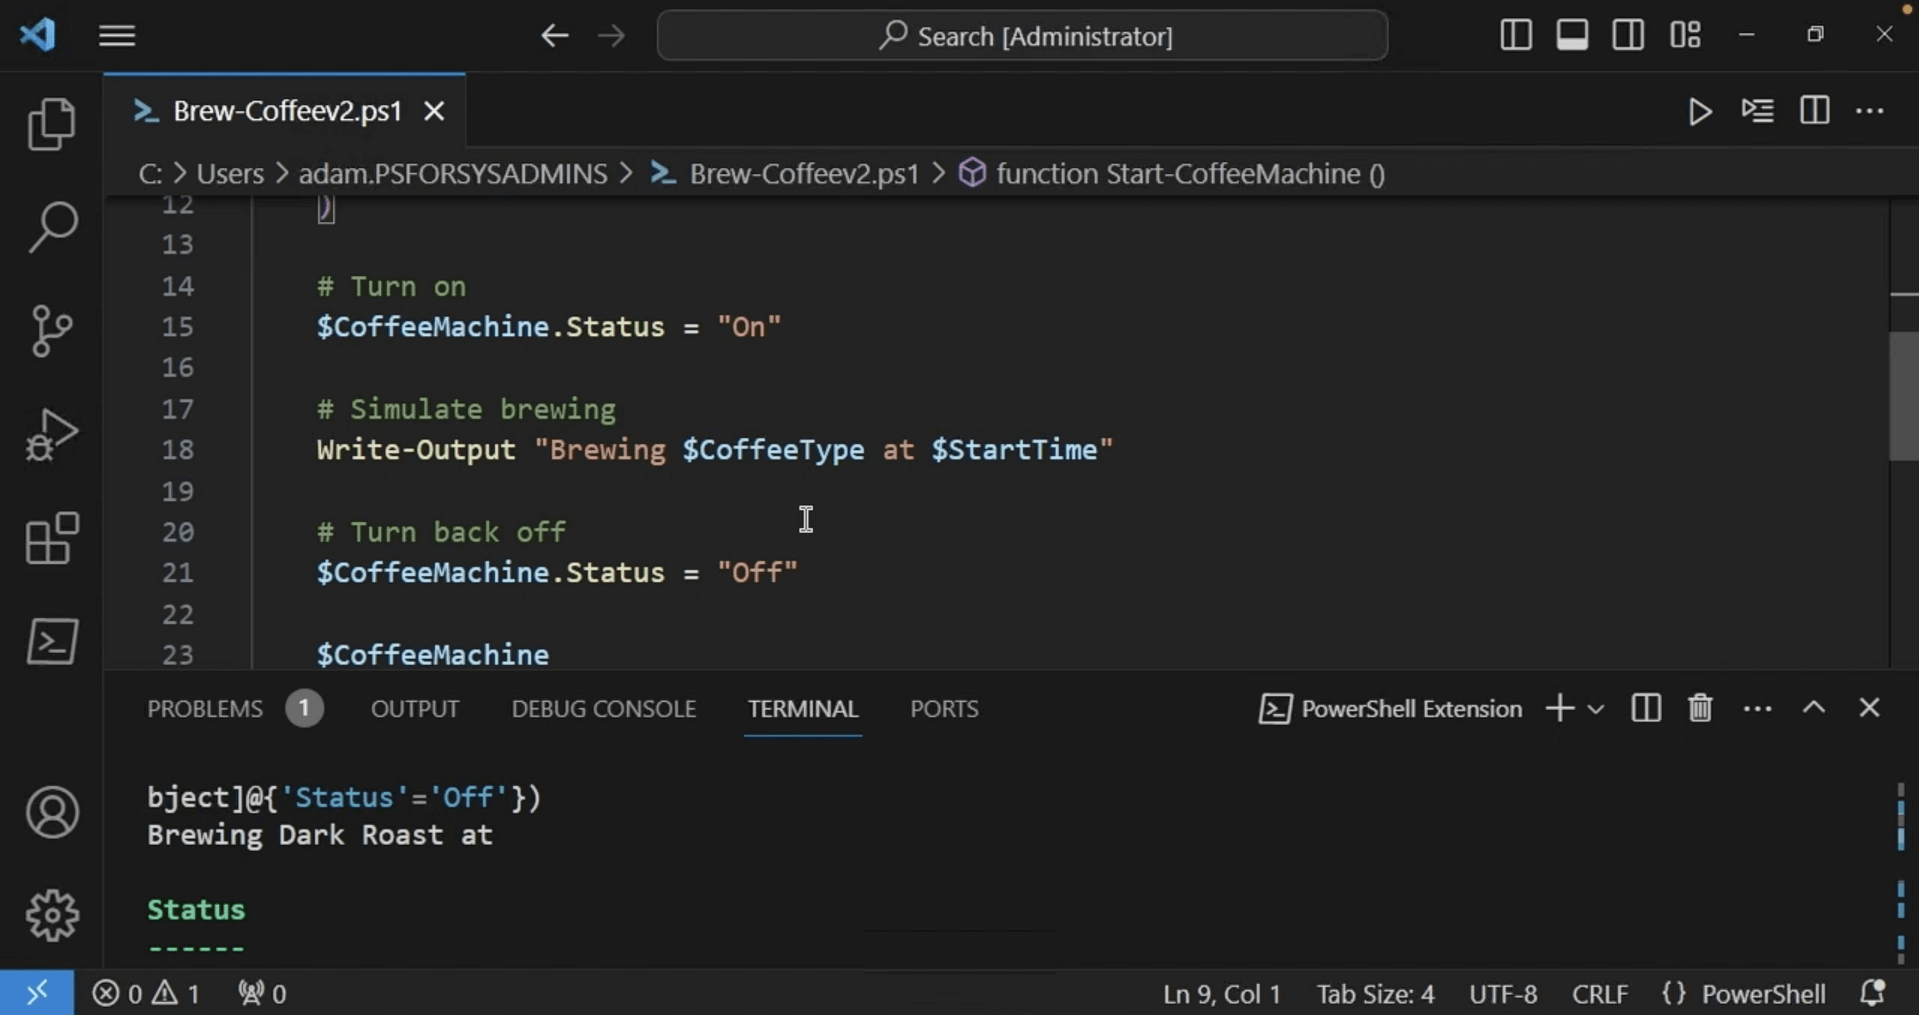
Task: Open Customize Layout options
Action: [1685, 35]
